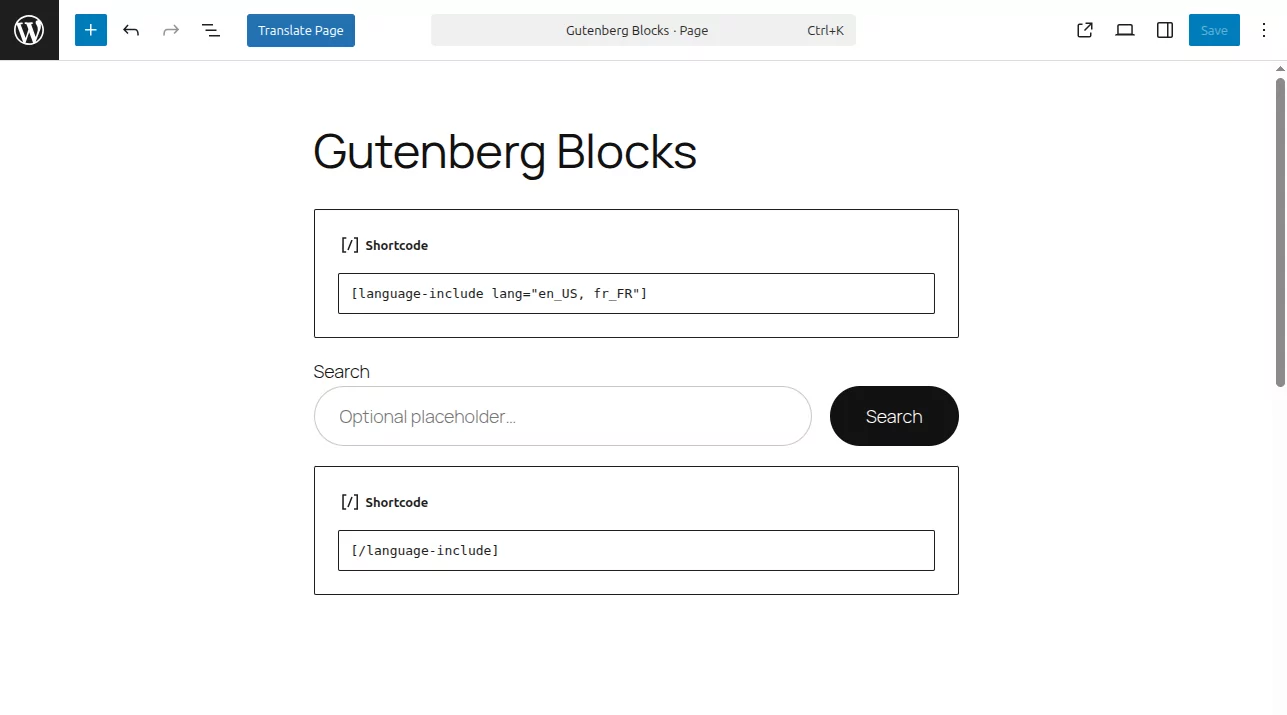
Task: Click the Undo arrow icon
Action: pos(131,30)
